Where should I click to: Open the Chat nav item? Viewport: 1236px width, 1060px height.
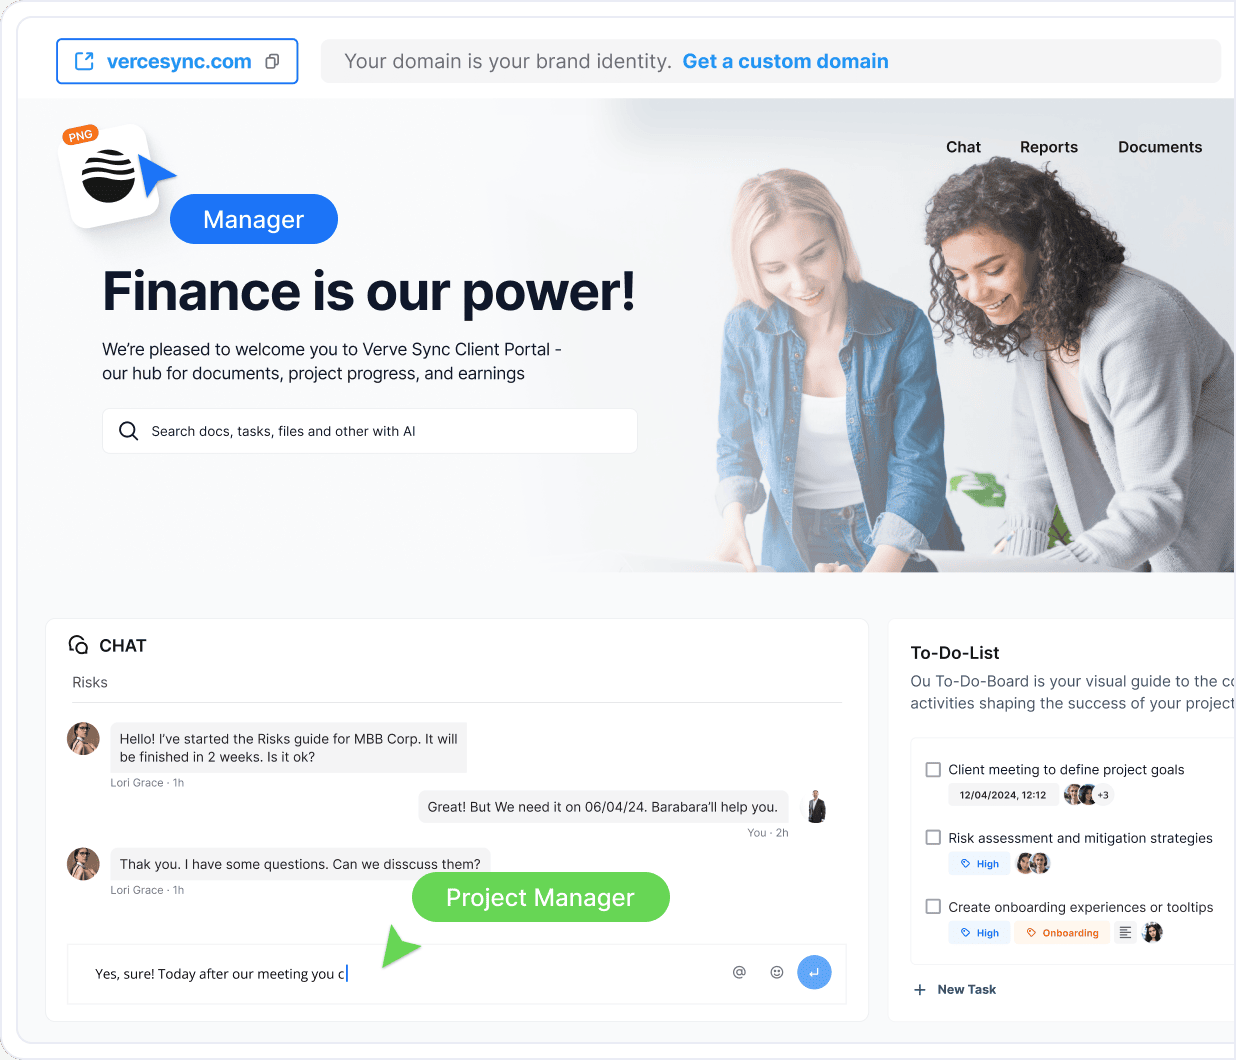click(x=963, y=147)
